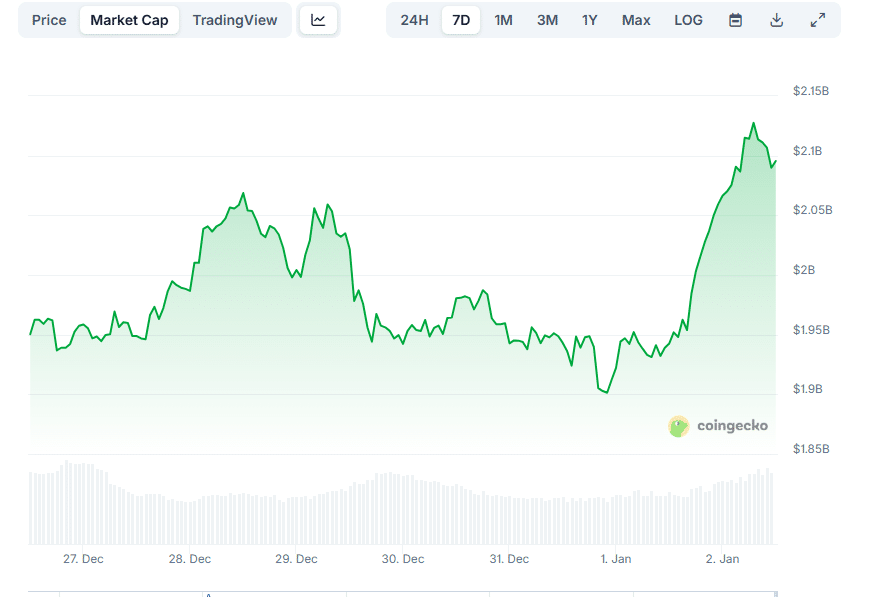
Task: Click the line chart type icon
Action: coord(318,20)
